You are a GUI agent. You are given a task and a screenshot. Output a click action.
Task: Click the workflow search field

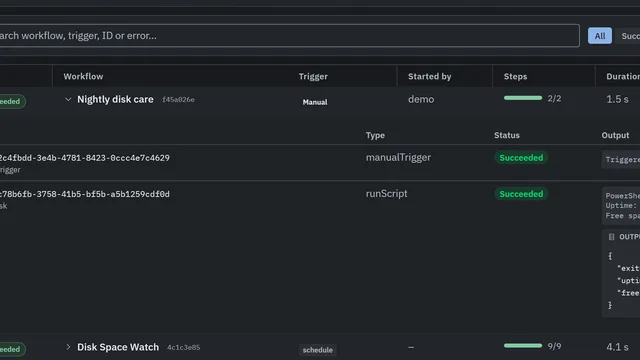click(289, 36)
